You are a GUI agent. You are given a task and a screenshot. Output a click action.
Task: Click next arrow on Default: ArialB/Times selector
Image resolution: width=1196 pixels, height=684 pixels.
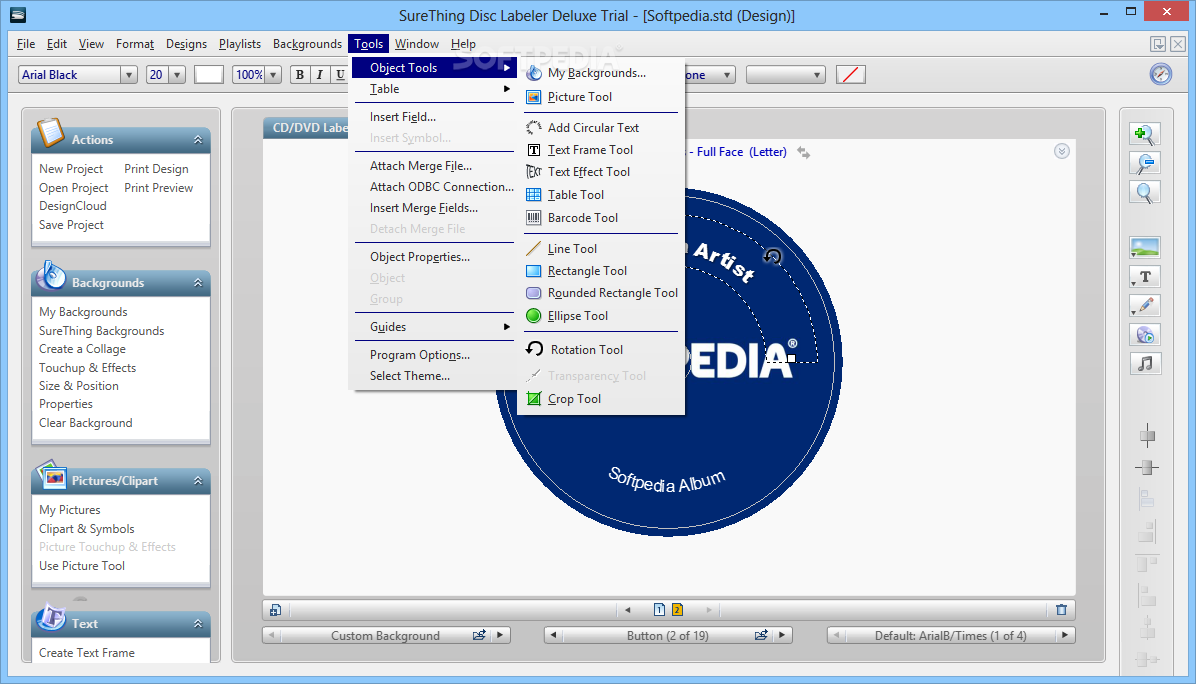1065,635
